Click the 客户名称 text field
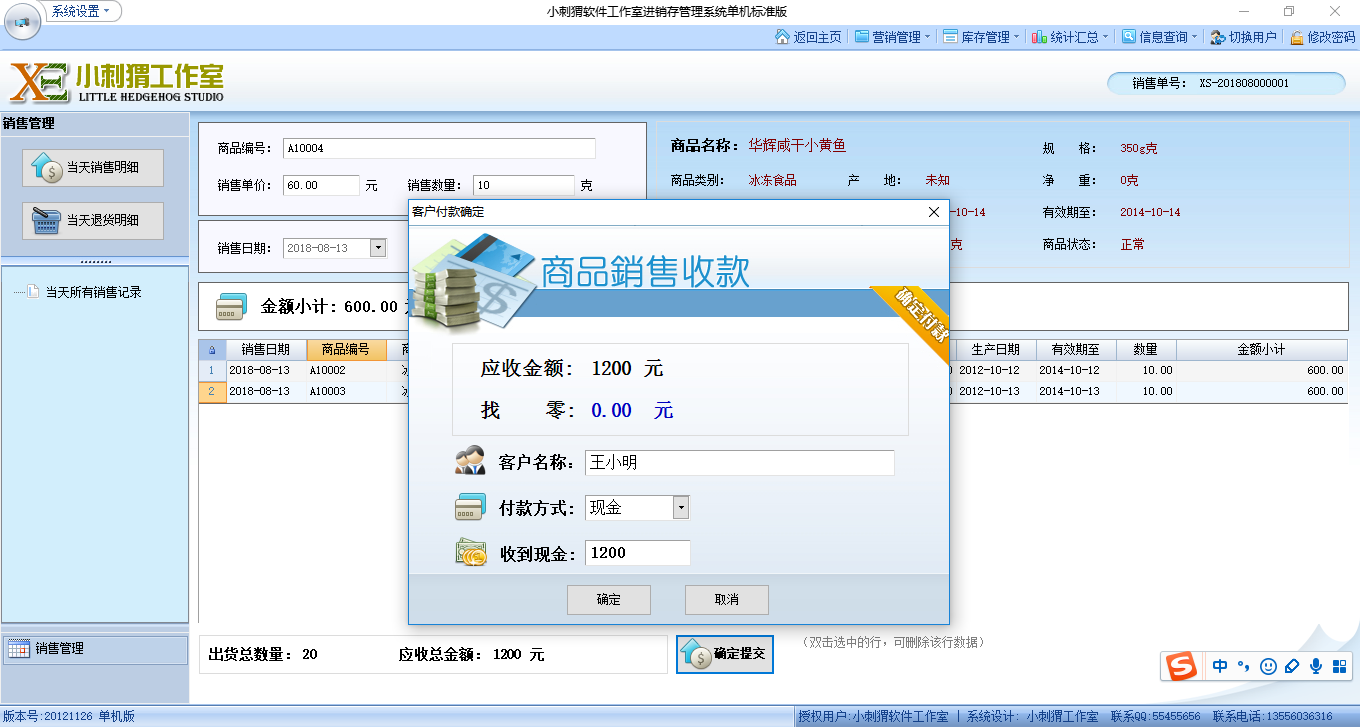The height and width of the screenshot is (728, 1360). [738, 463]
